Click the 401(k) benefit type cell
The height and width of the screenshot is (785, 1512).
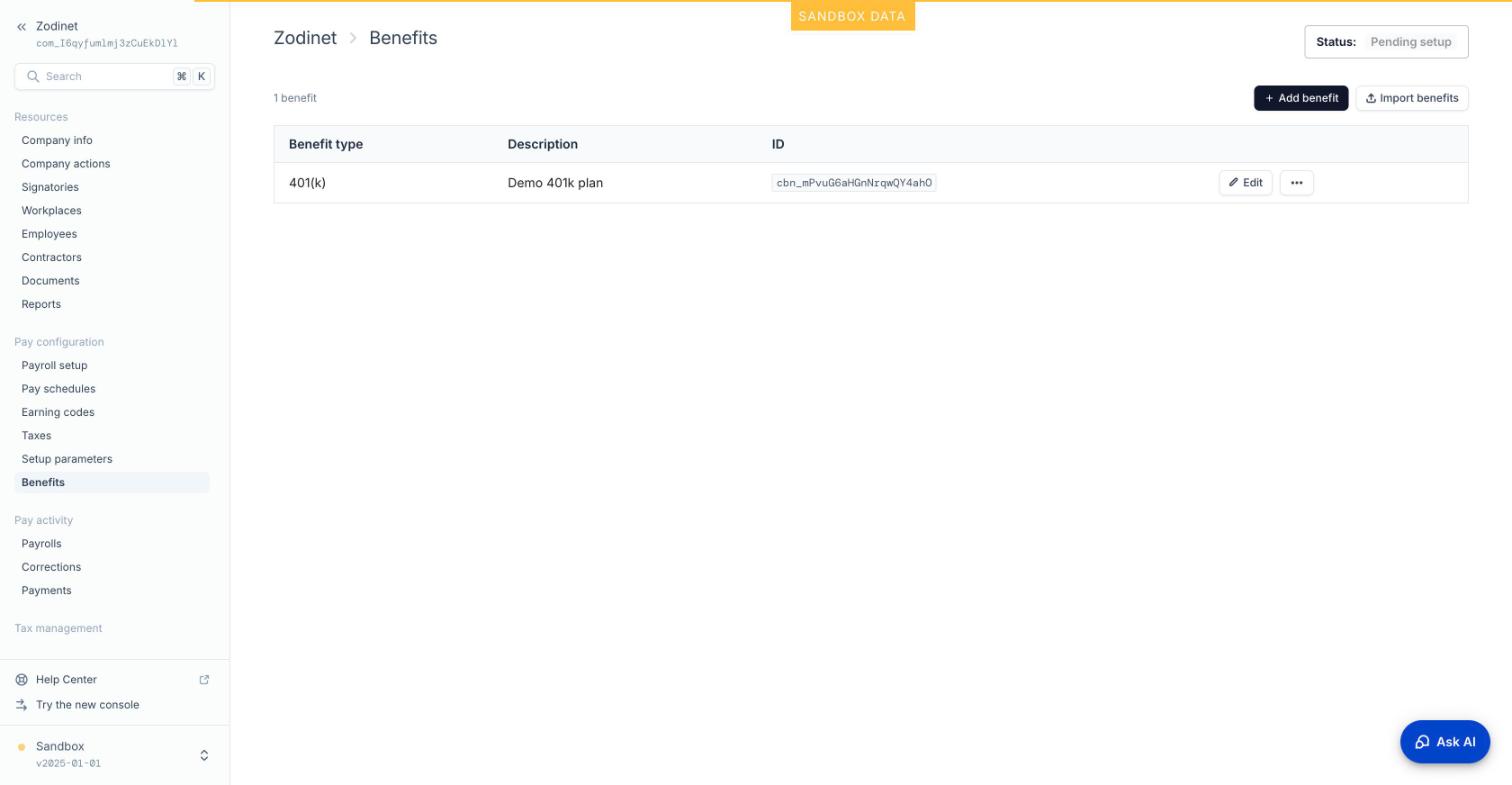click(307, 183)
